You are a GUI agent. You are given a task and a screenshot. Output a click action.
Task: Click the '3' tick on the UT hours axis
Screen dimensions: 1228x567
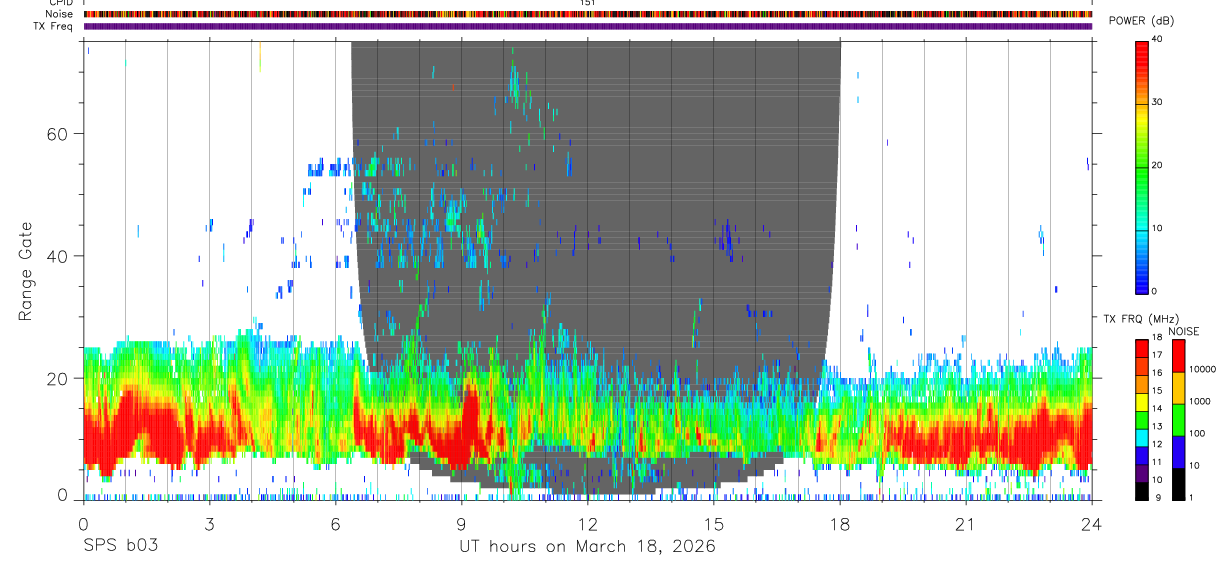[x=209, y=524]
